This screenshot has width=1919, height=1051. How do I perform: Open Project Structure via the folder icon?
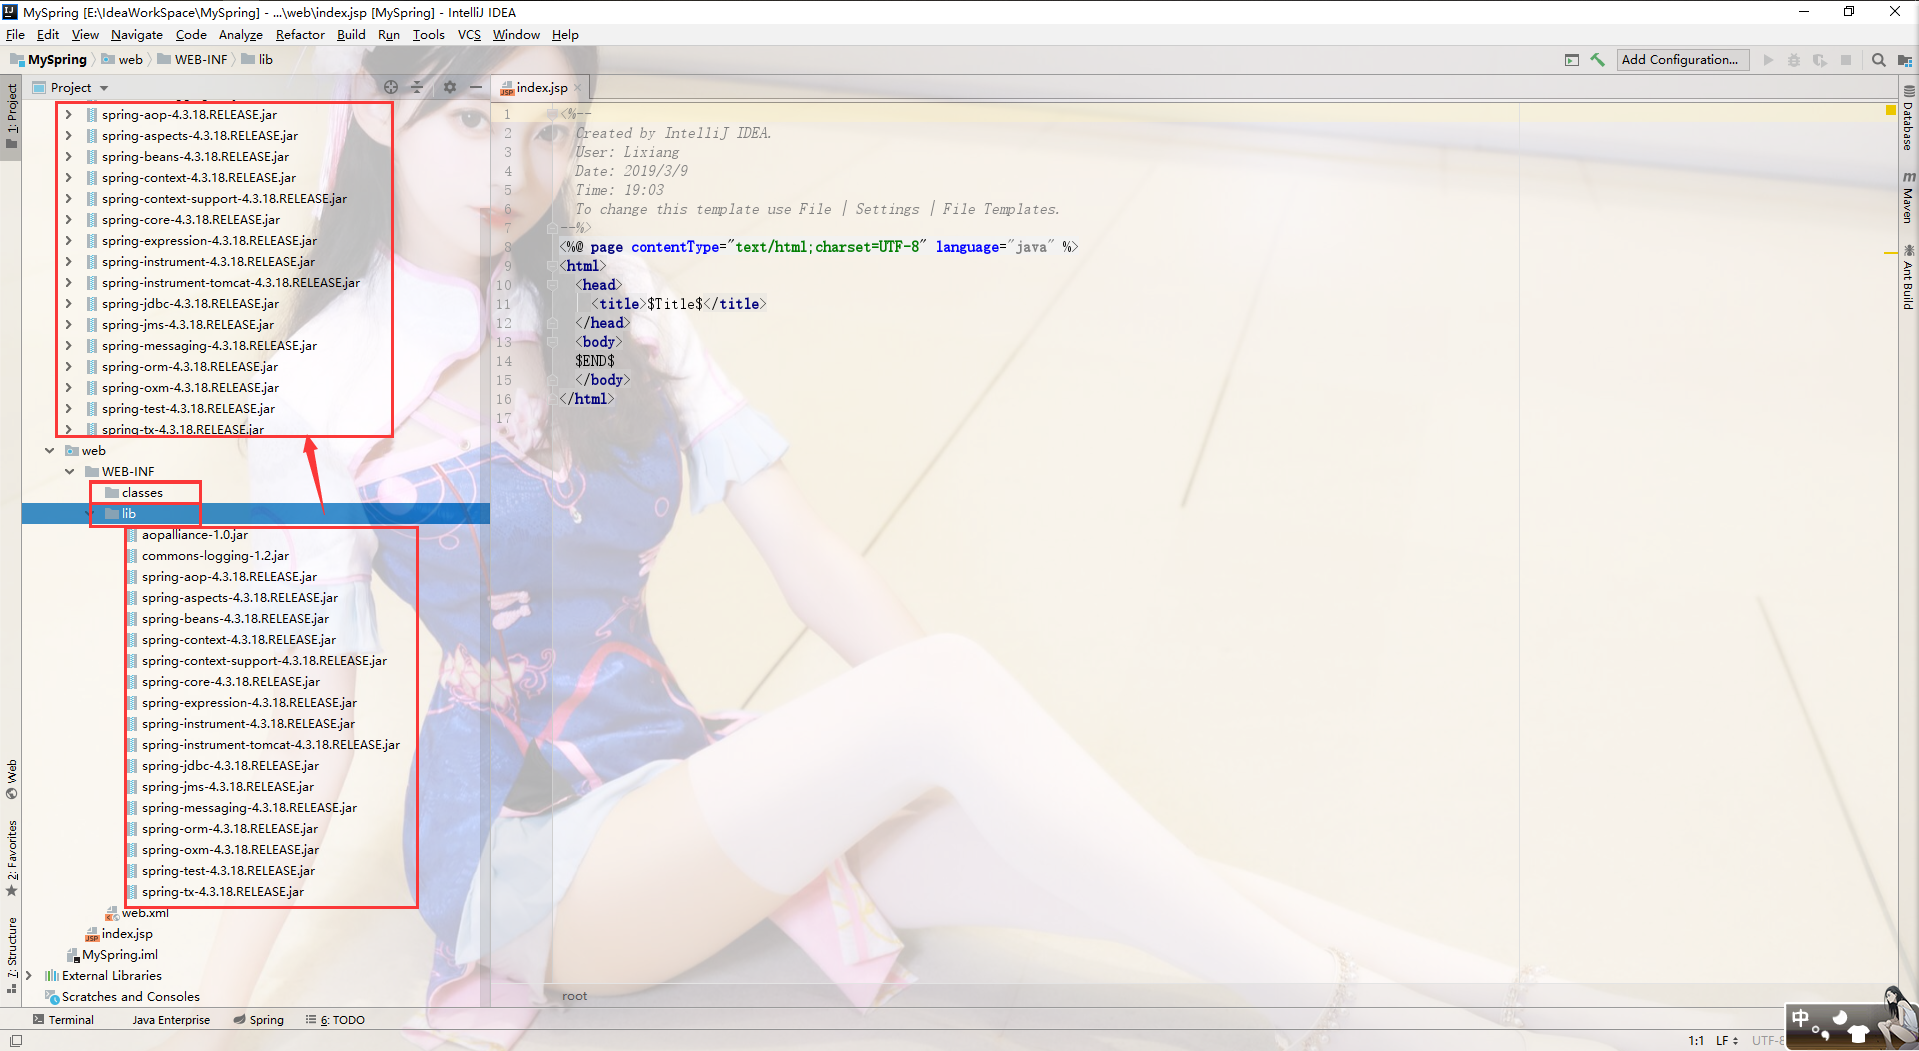tap(1904, 60)
